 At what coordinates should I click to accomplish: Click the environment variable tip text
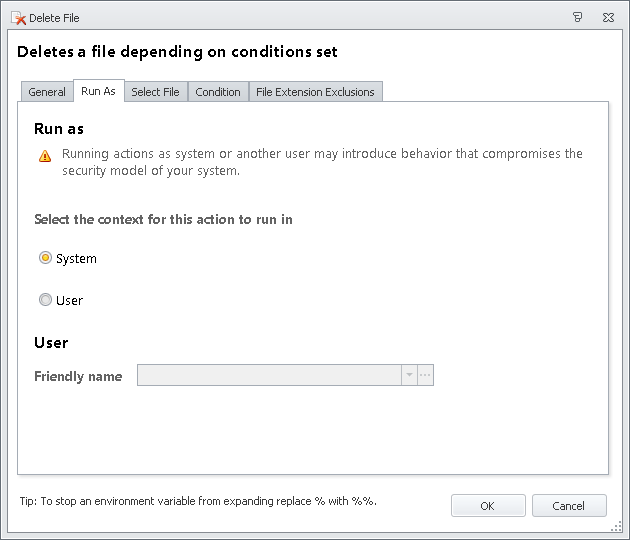pyautogui.click(x=197, y=501)
